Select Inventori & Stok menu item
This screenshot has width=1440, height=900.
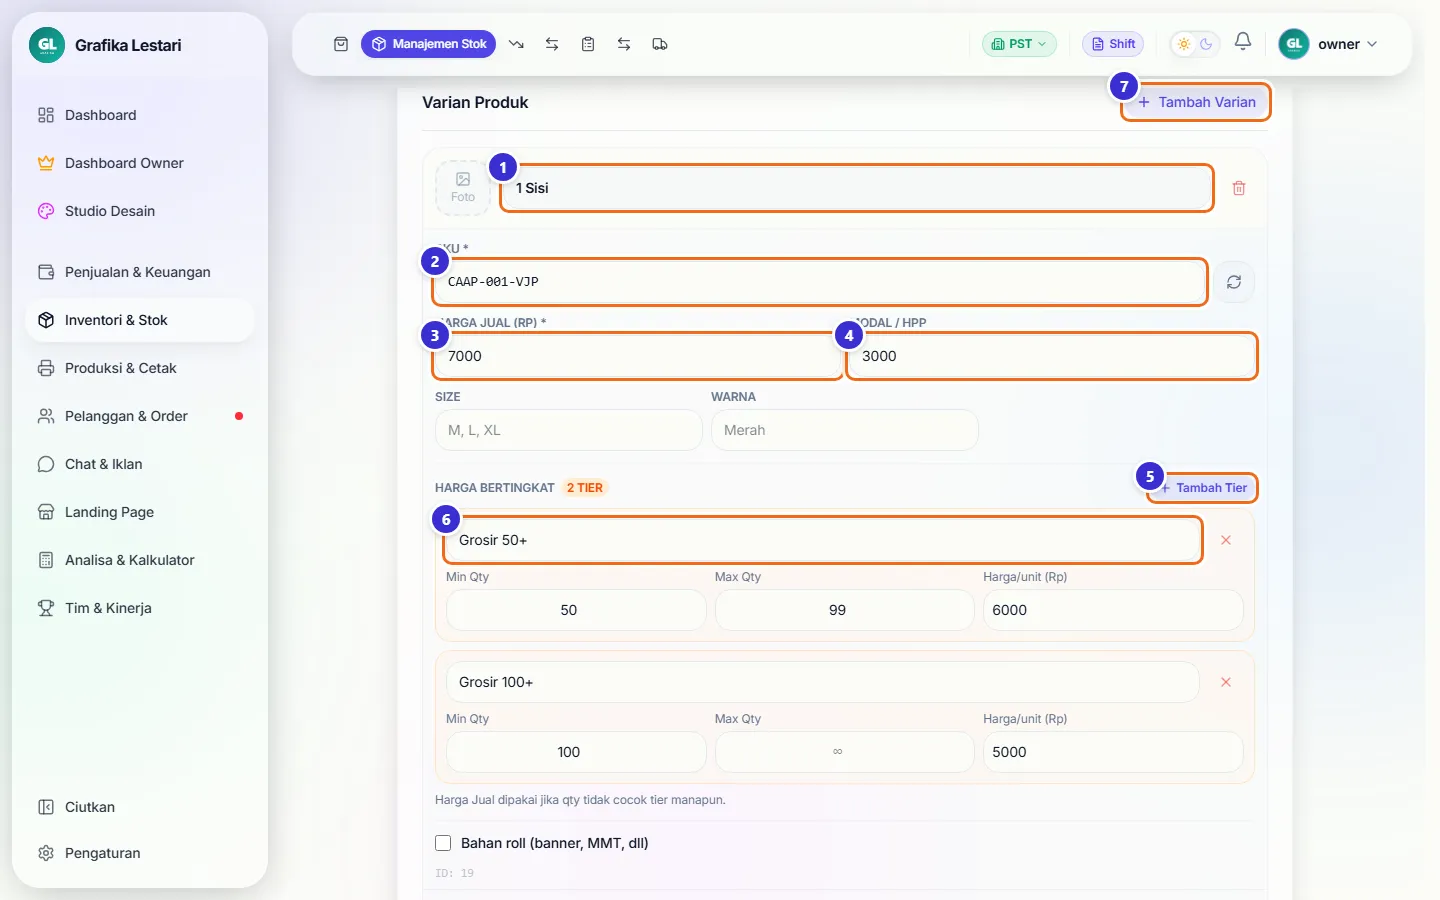click(140, 320)
